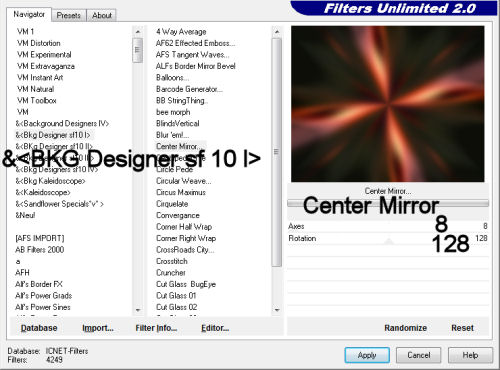Select VM Natural category
This screenshot has width=500, height=370.
[35, 89]
